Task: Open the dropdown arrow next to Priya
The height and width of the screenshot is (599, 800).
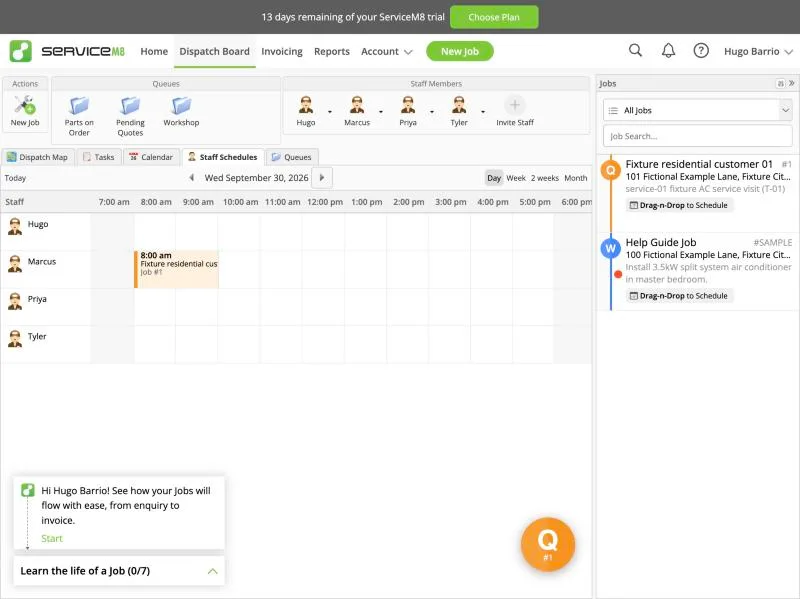Action: pos(432,112)
